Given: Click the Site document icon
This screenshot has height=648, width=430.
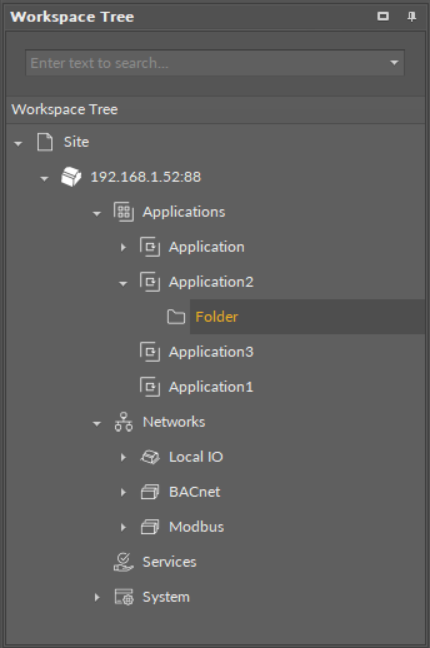Looking at the screenshot, I should tap(45, 142).
